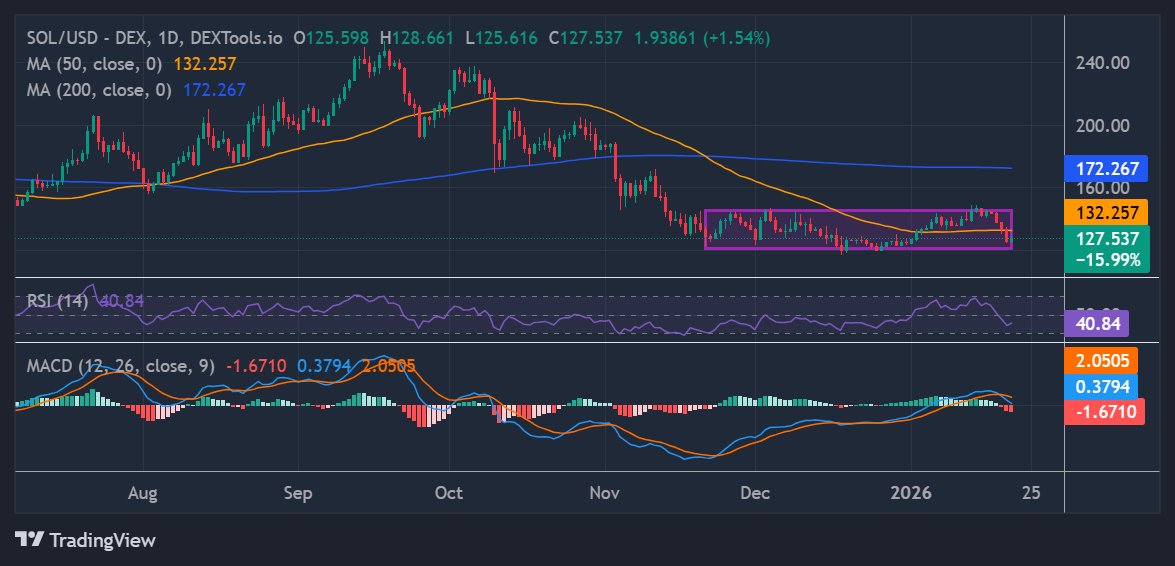Click the MACD (12, 26, close, 9) label
Screen dimensions: 1175x566
pyautogui.click(x=120, y=367)
